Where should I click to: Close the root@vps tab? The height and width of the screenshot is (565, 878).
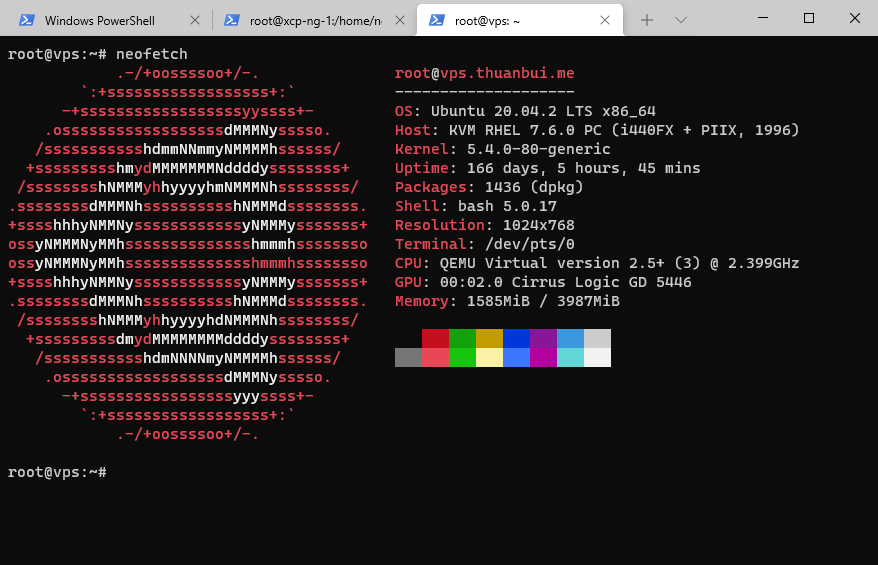[605, 20]
